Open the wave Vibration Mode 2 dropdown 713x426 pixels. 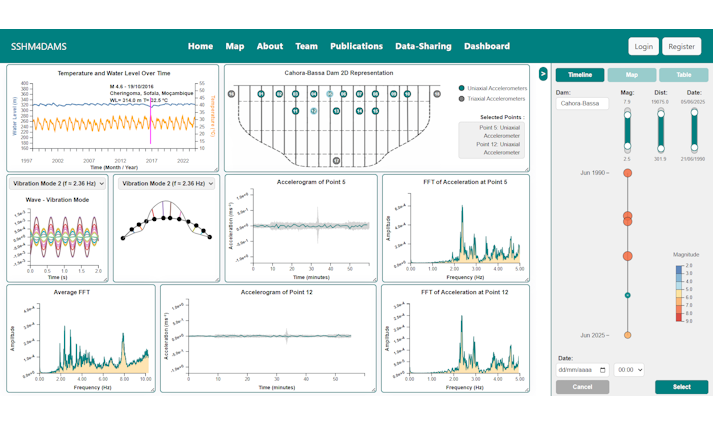(x=55, y=183)
